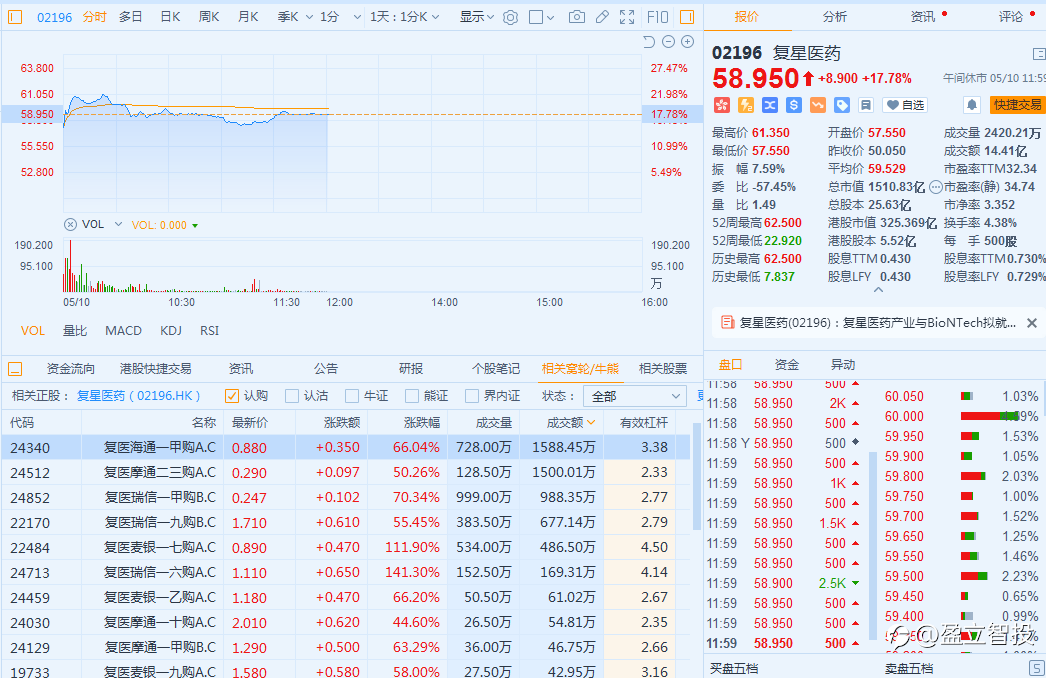Select the RSI indicator button

pos(209,330)
